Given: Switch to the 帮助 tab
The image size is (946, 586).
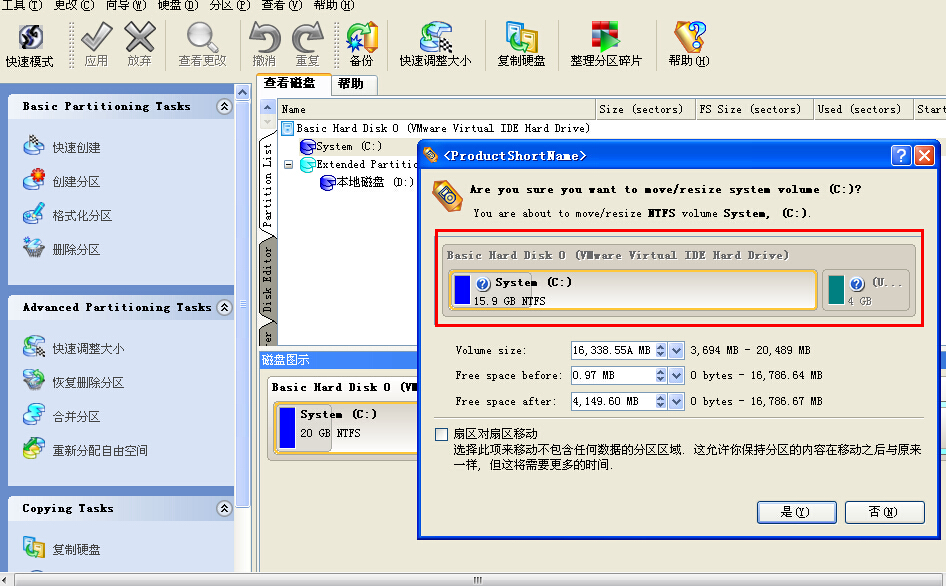Looking at the screenshot, I should coord(351,84).
